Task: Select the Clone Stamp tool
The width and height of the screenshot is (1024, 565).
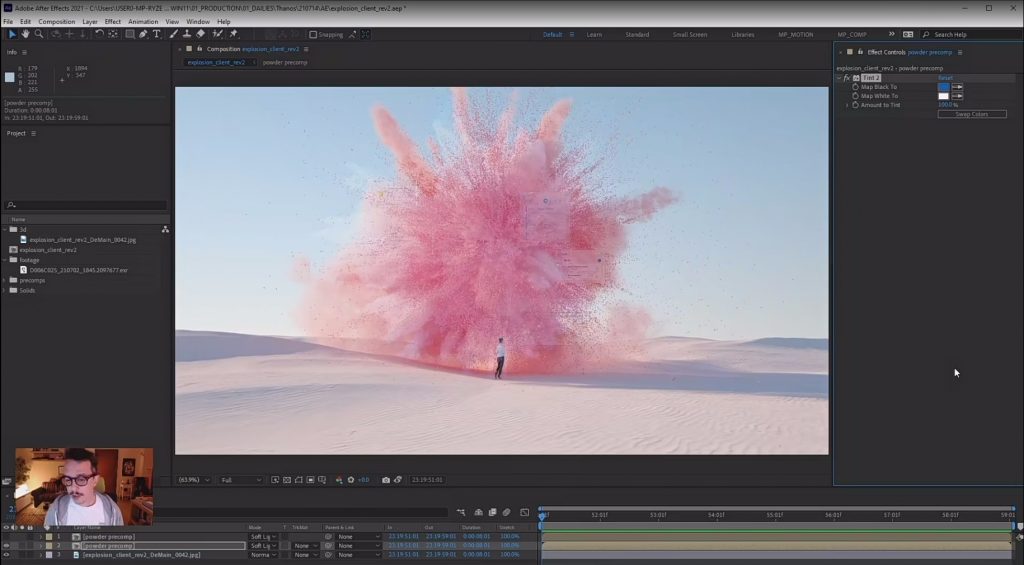Action: tap(186, 34)
